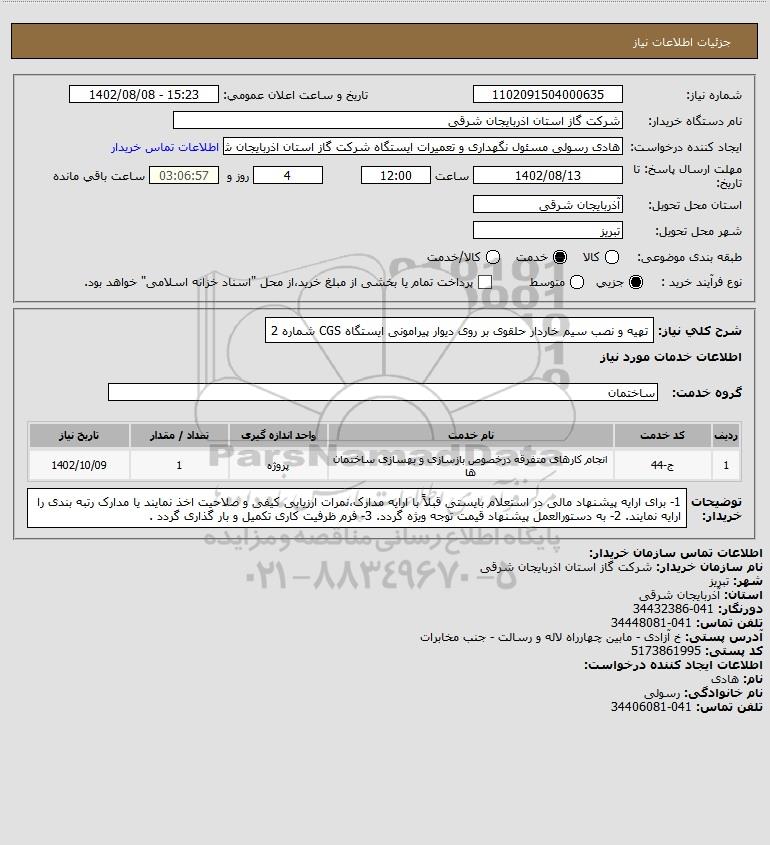Screen dimensions: 770x845
Task: Select the خدمت radio button
Action: click(x=560, y=257)
